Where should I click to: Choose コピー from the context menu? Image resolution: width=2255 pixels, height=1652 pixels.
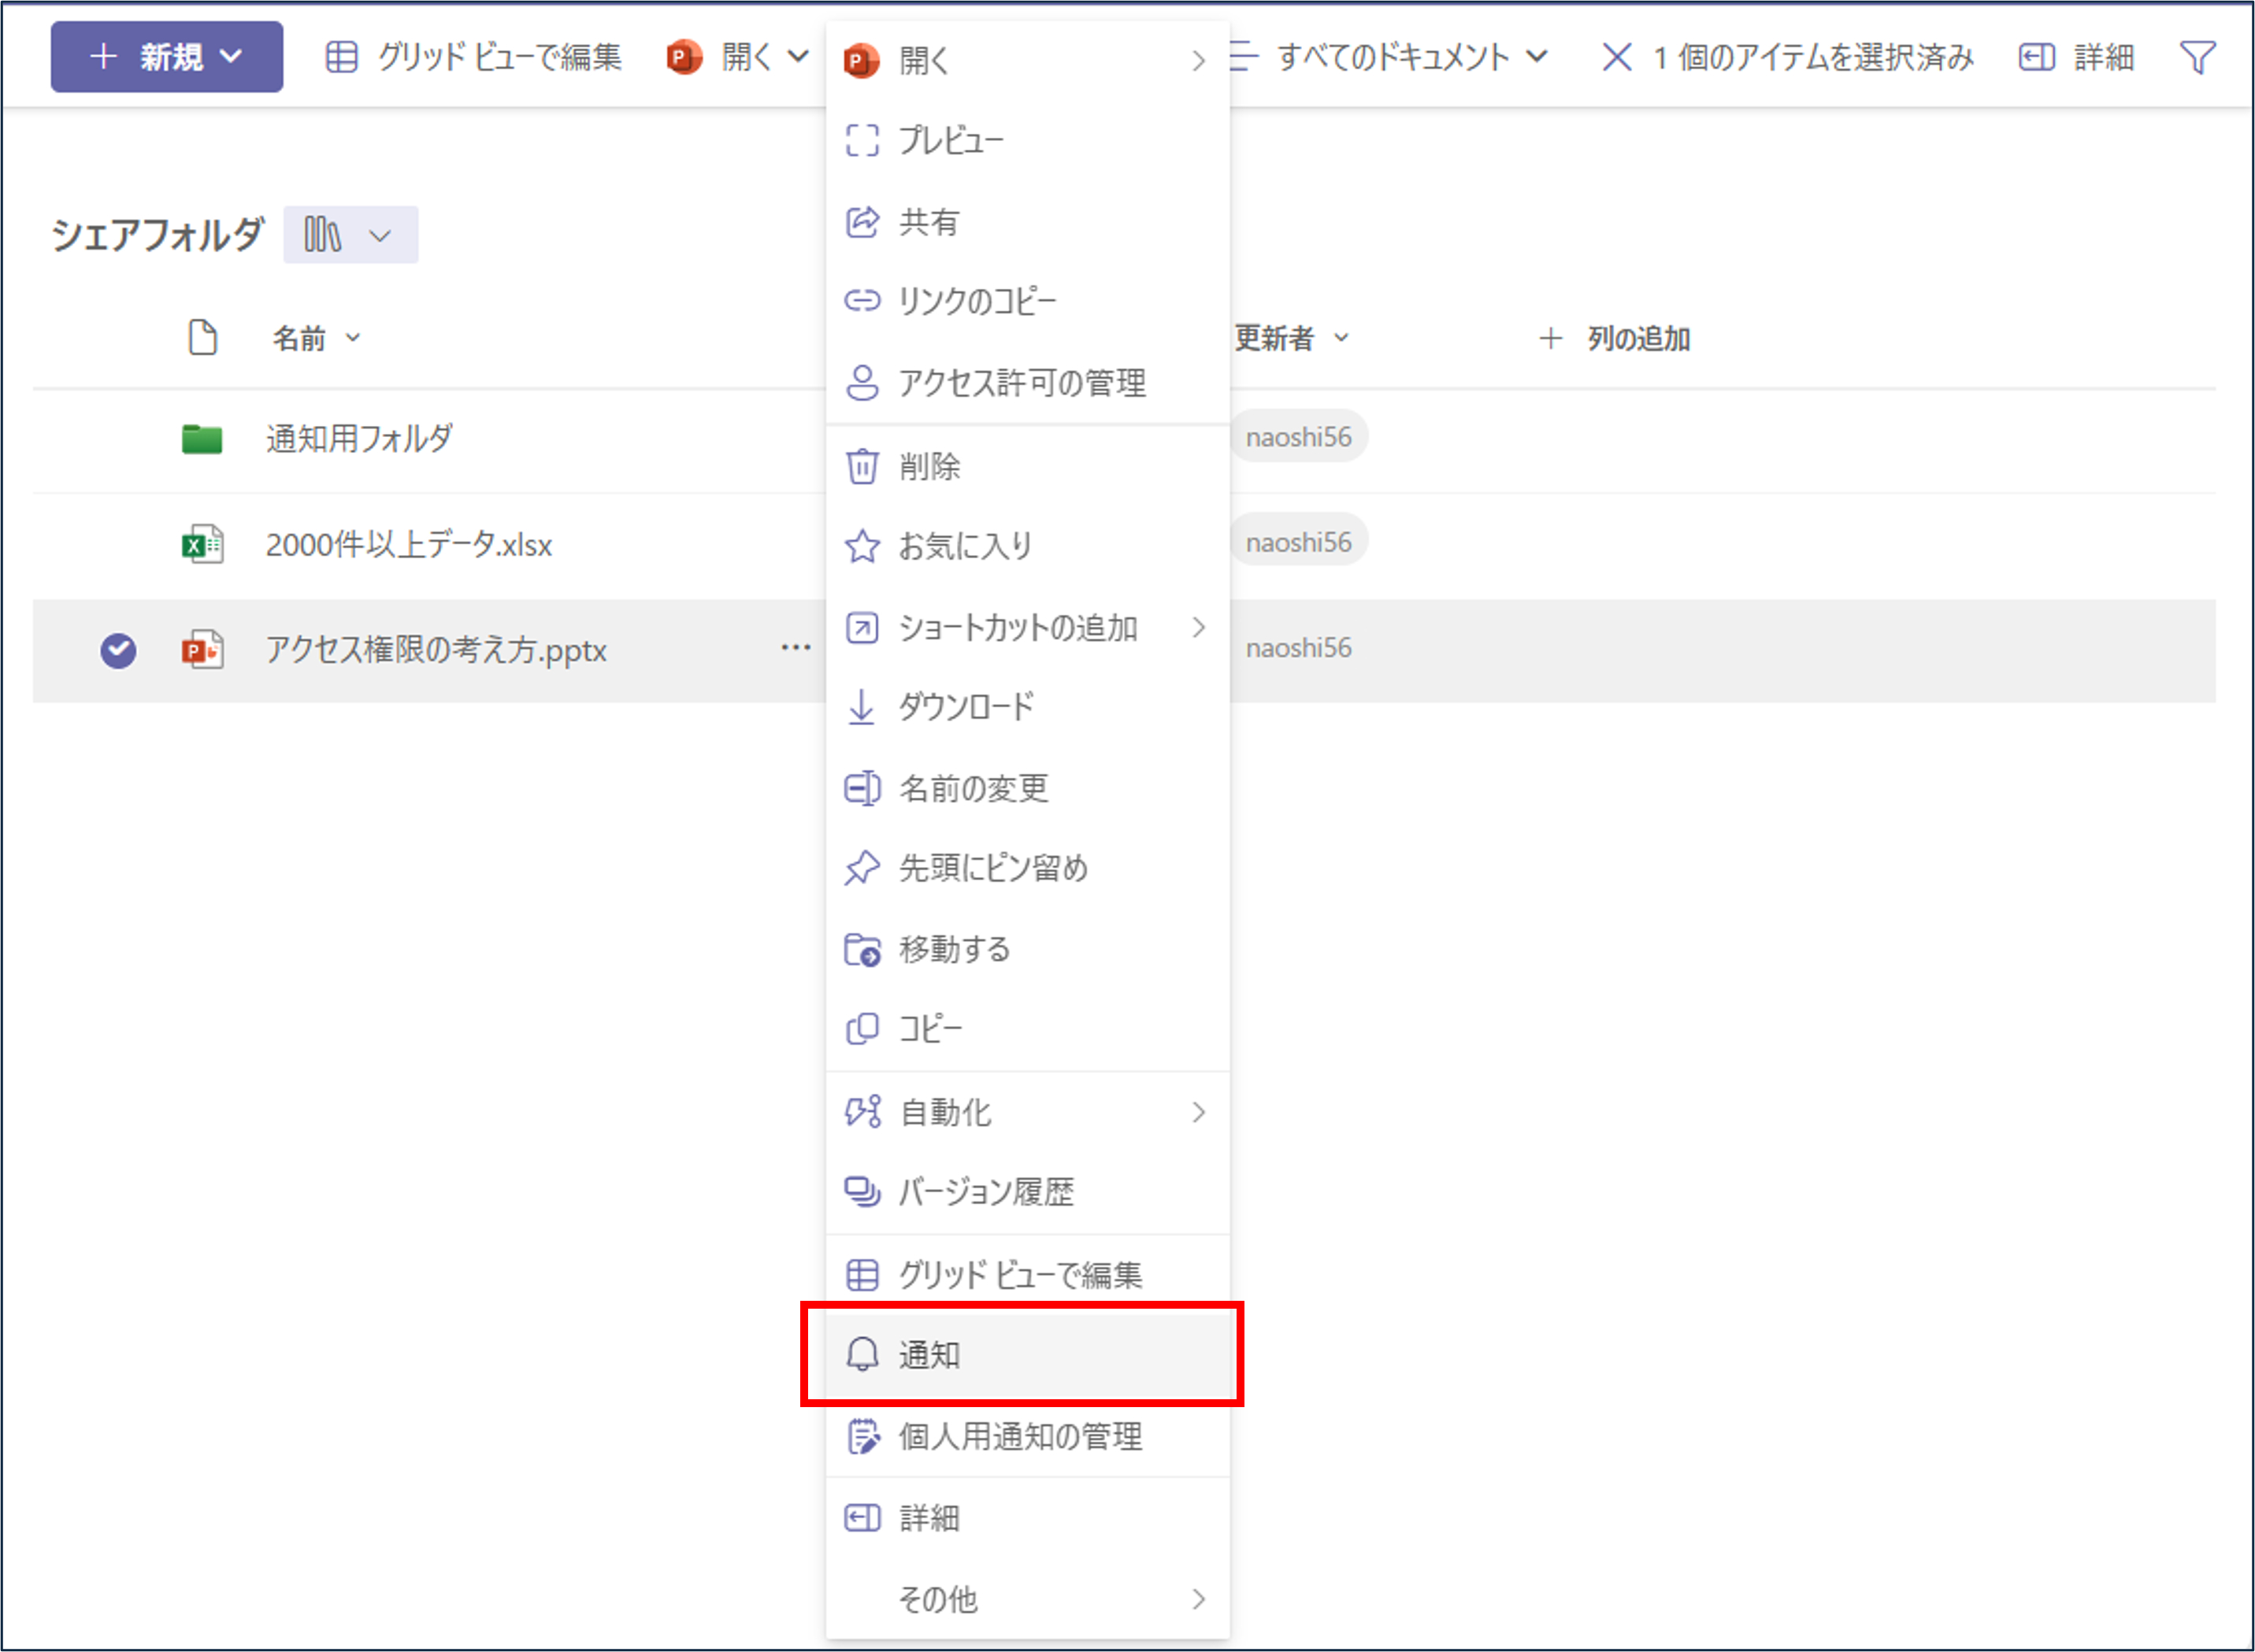[x=1027, y=1029]
